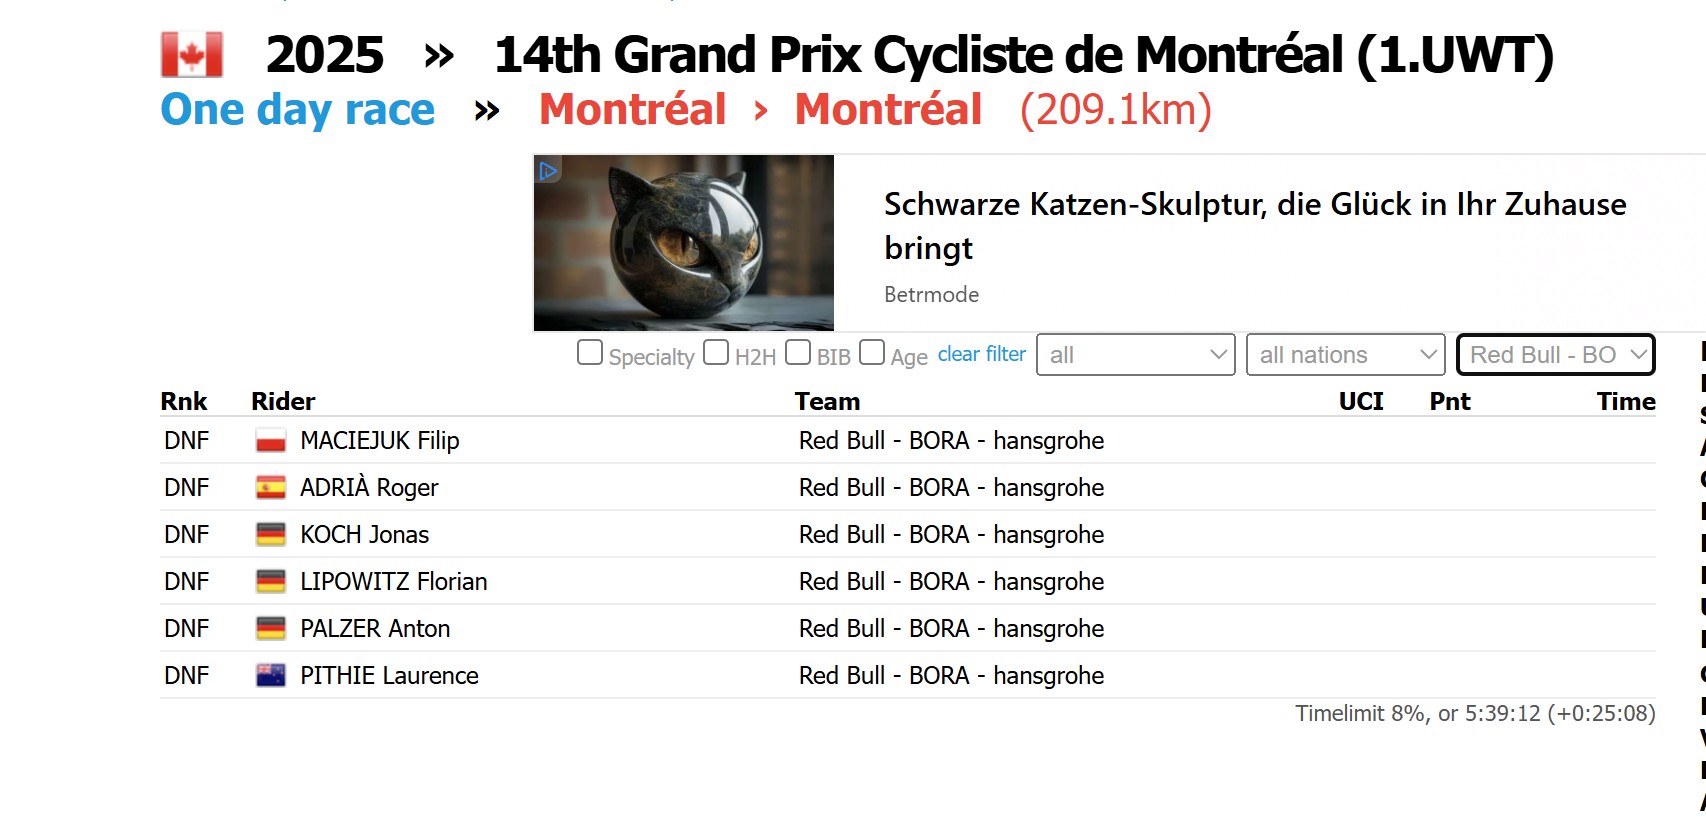Image resolution: width=1706 pixels, height=818 pixels.
Task: Click Spain flag next to Adrià Roger
Action: tap(270, 488)
